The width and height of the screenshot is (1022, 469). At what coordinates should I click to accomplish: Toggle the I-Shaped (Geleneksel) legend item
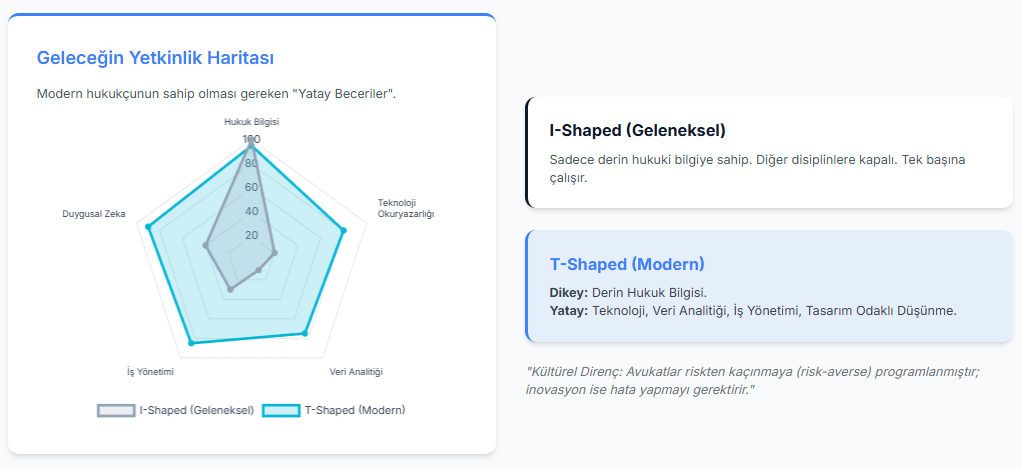point(196,410)
